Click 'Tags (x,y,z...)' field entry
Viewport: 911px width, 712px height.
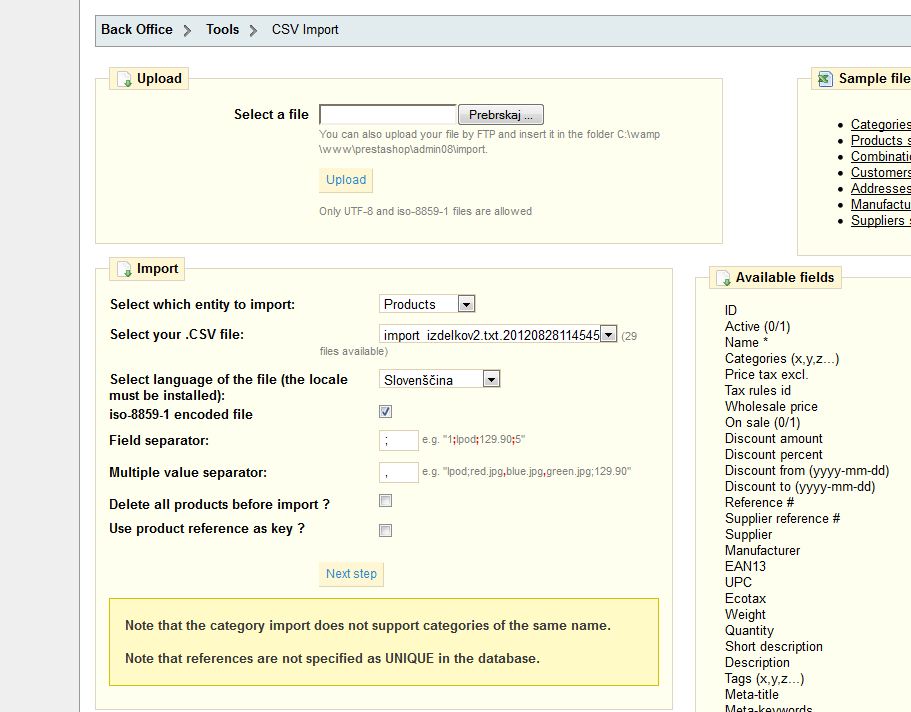pyautogui.click(x=764, y=678)
